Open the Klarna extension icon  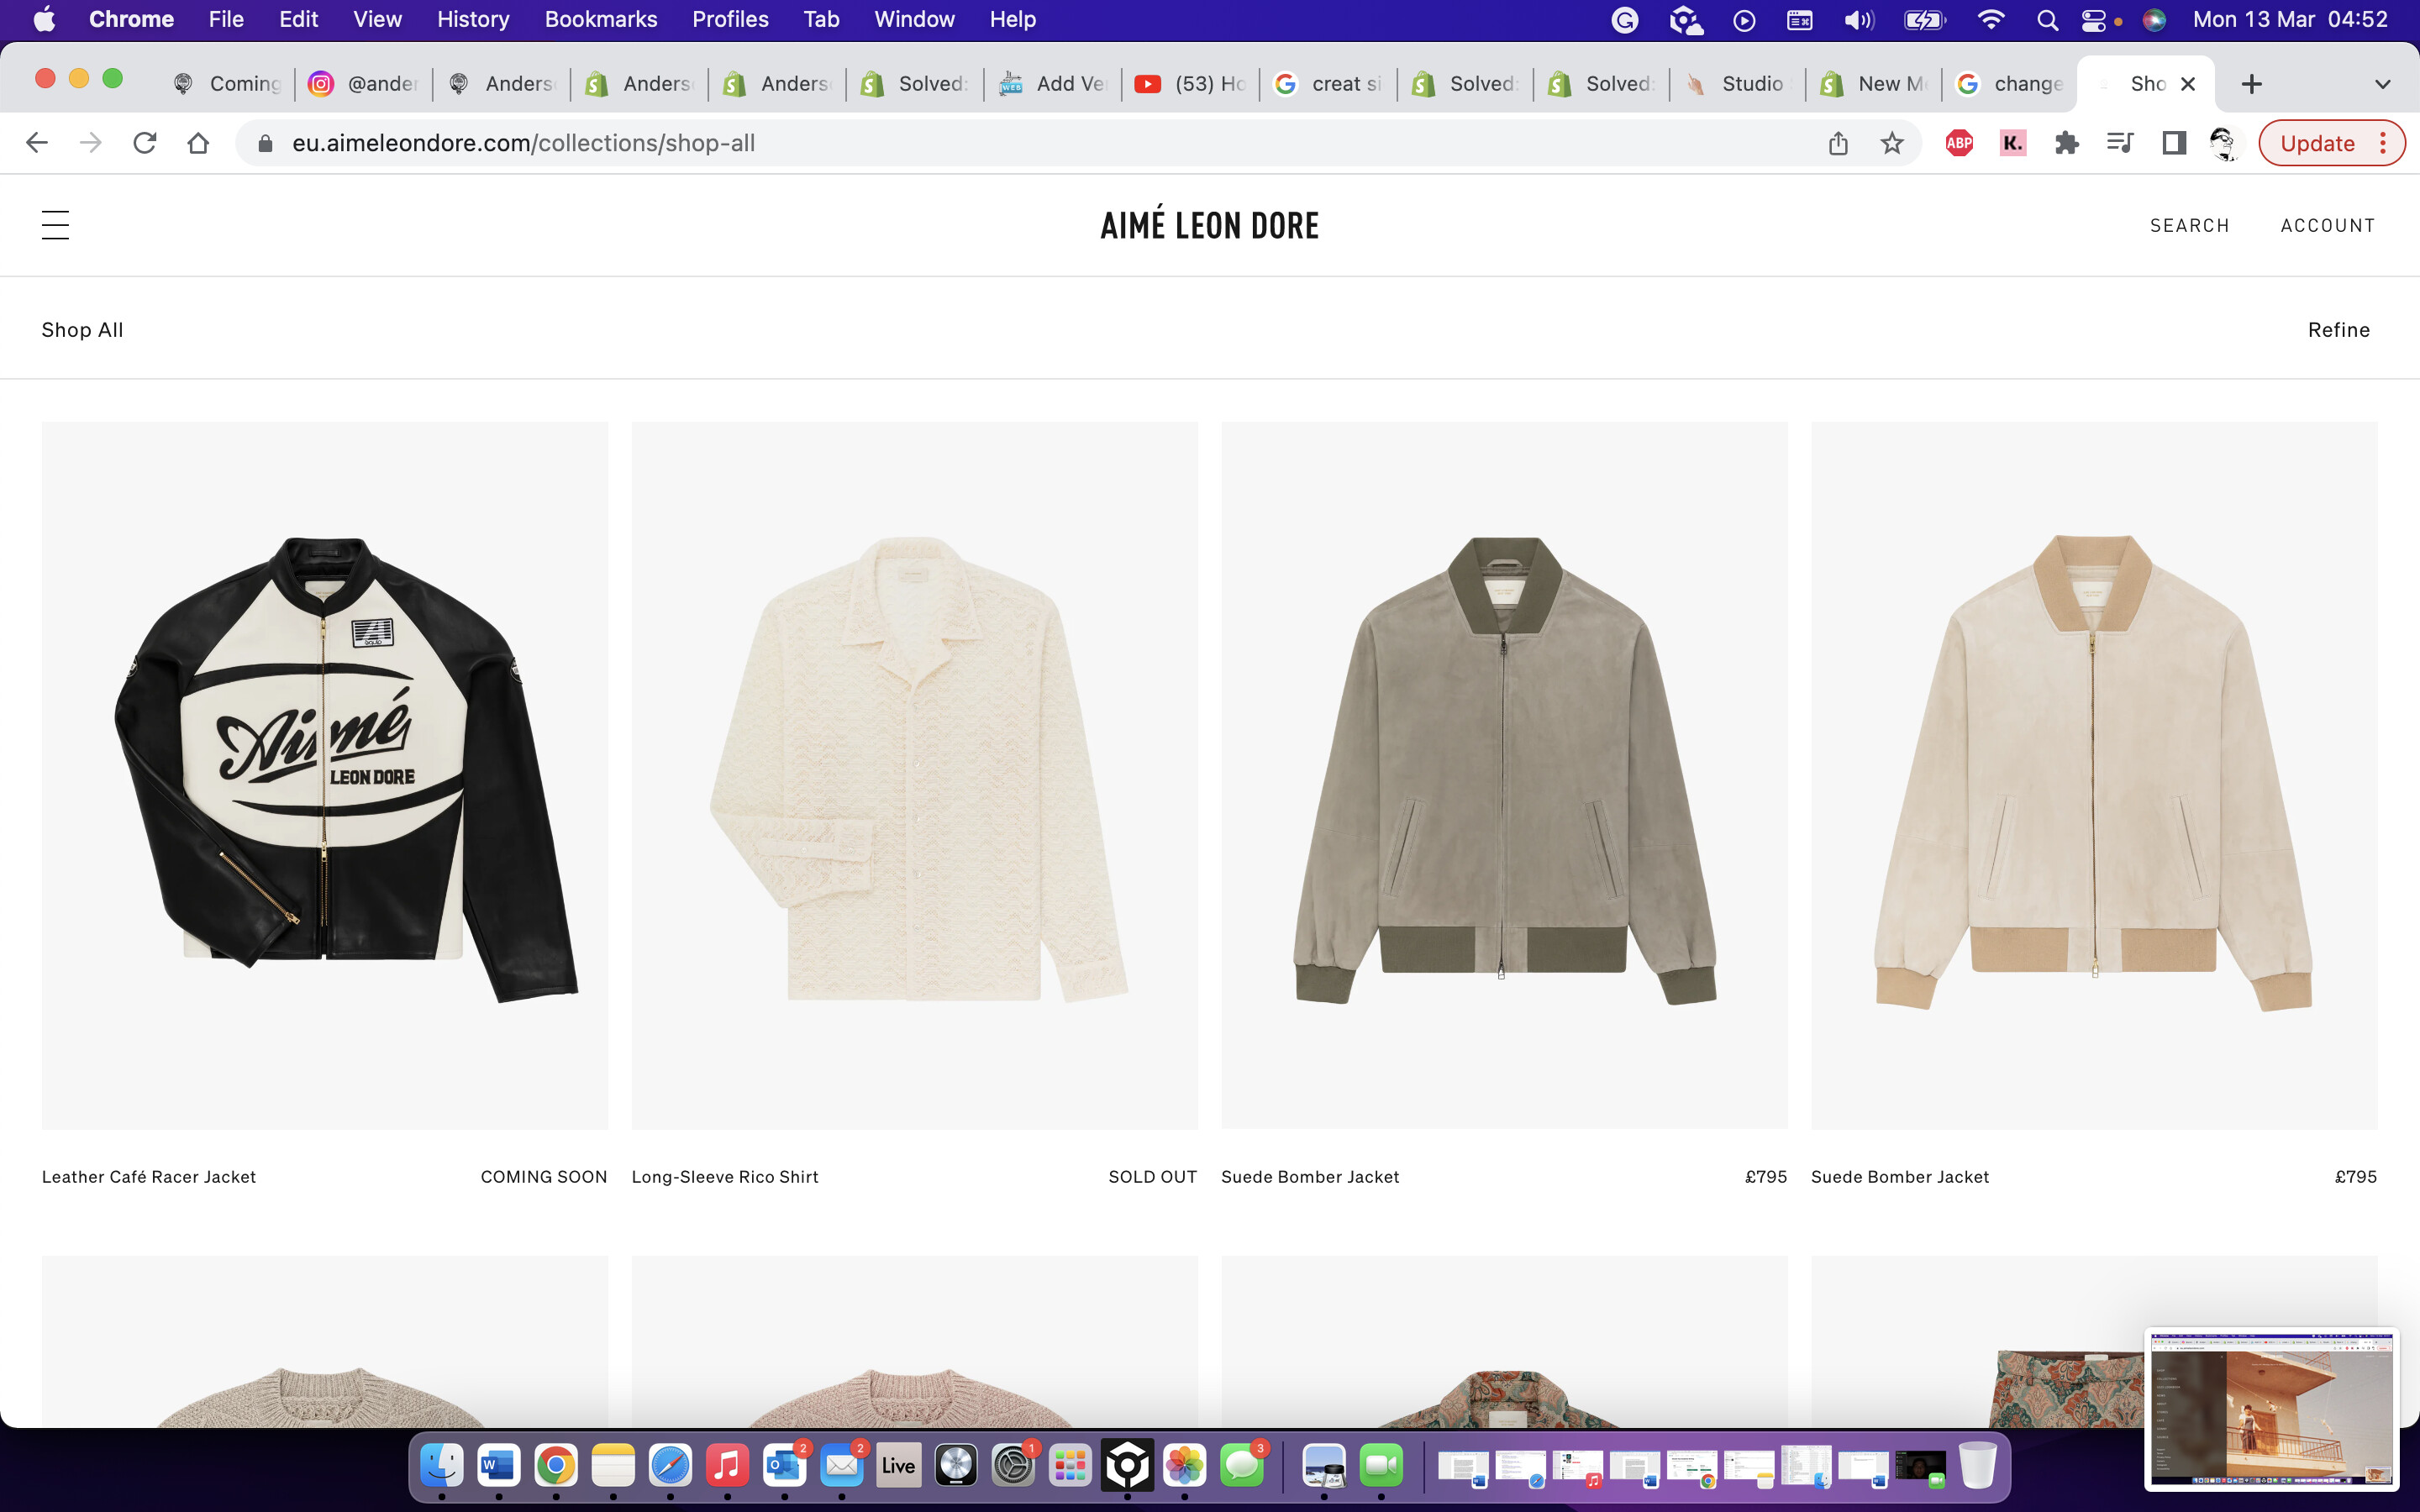tap(2012, 143)
